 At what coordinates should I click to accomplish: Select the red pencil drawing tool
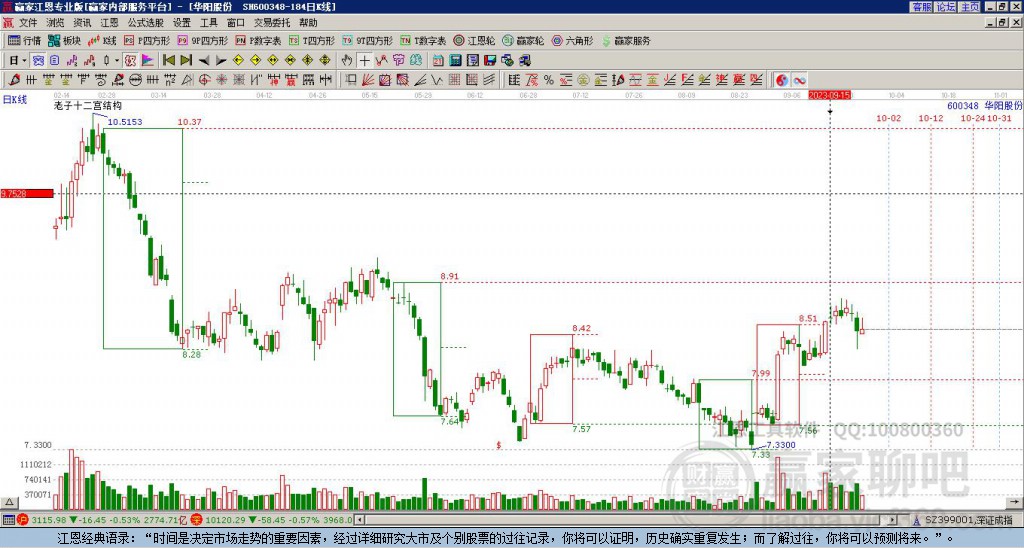pyautogui.click(x=14, y=80)
